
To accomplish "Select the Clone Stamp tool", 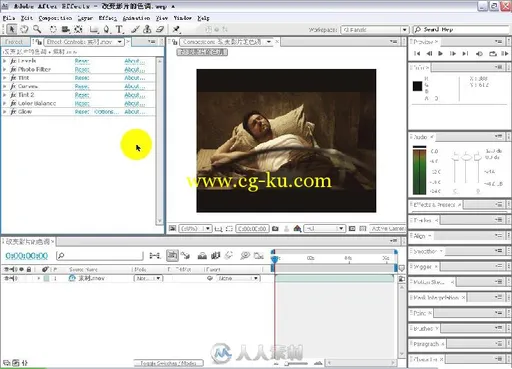I will (147, 29).
